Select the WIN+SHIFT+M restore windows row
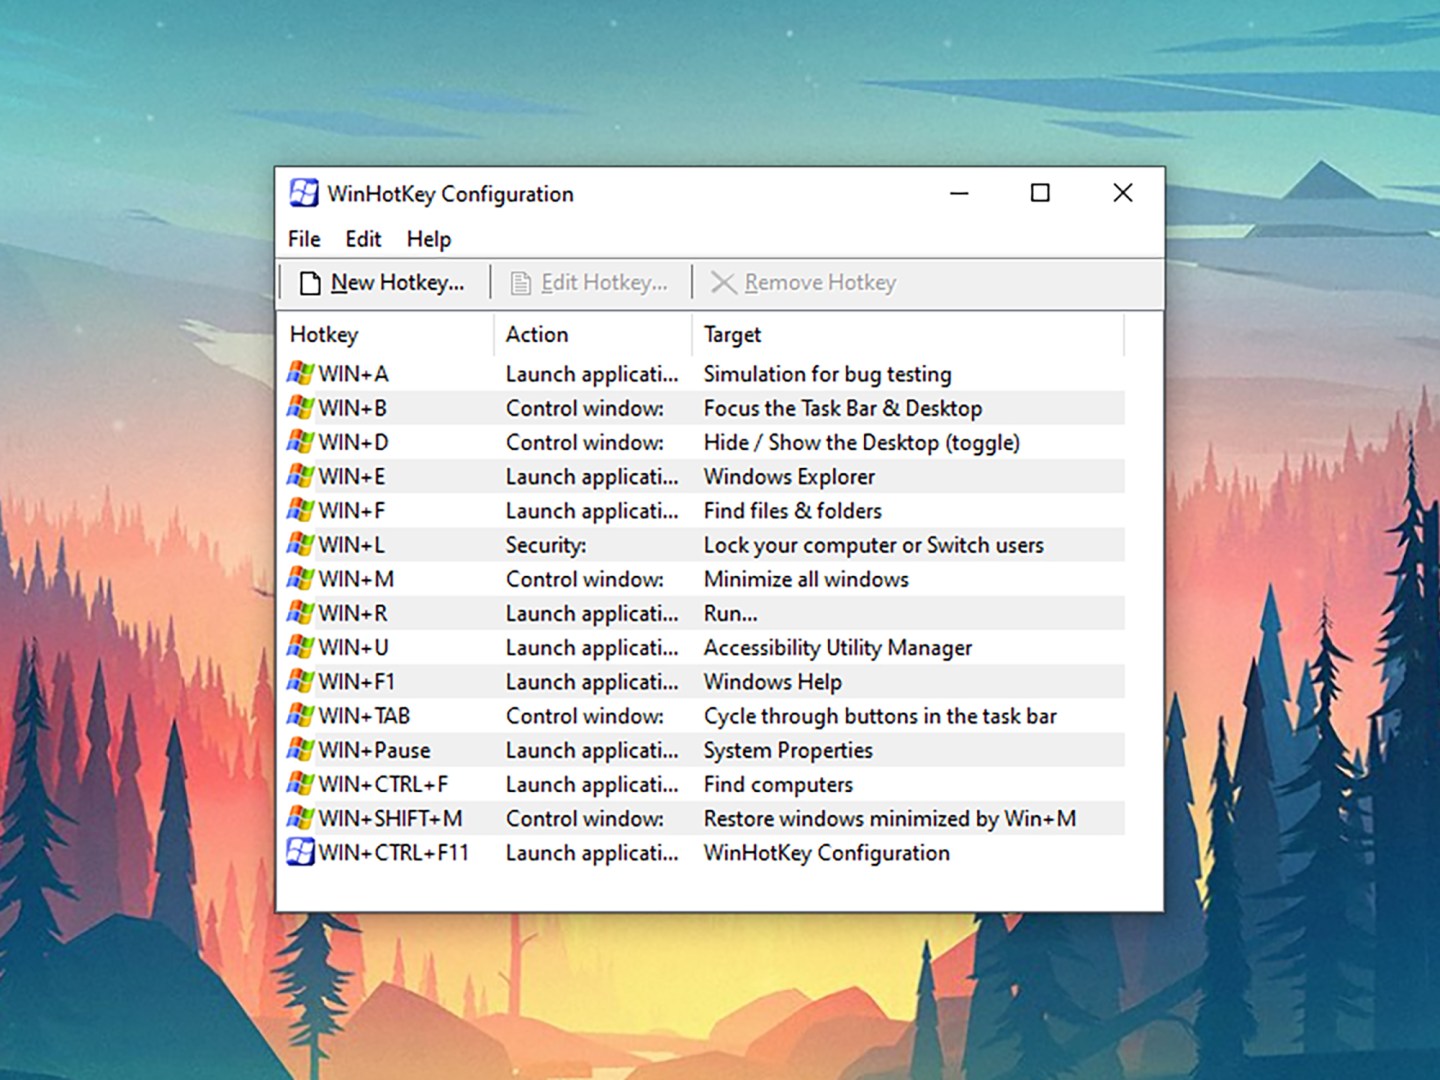Image resolution: width=1440 pixels, height=1080 pixels. point(700,818)
